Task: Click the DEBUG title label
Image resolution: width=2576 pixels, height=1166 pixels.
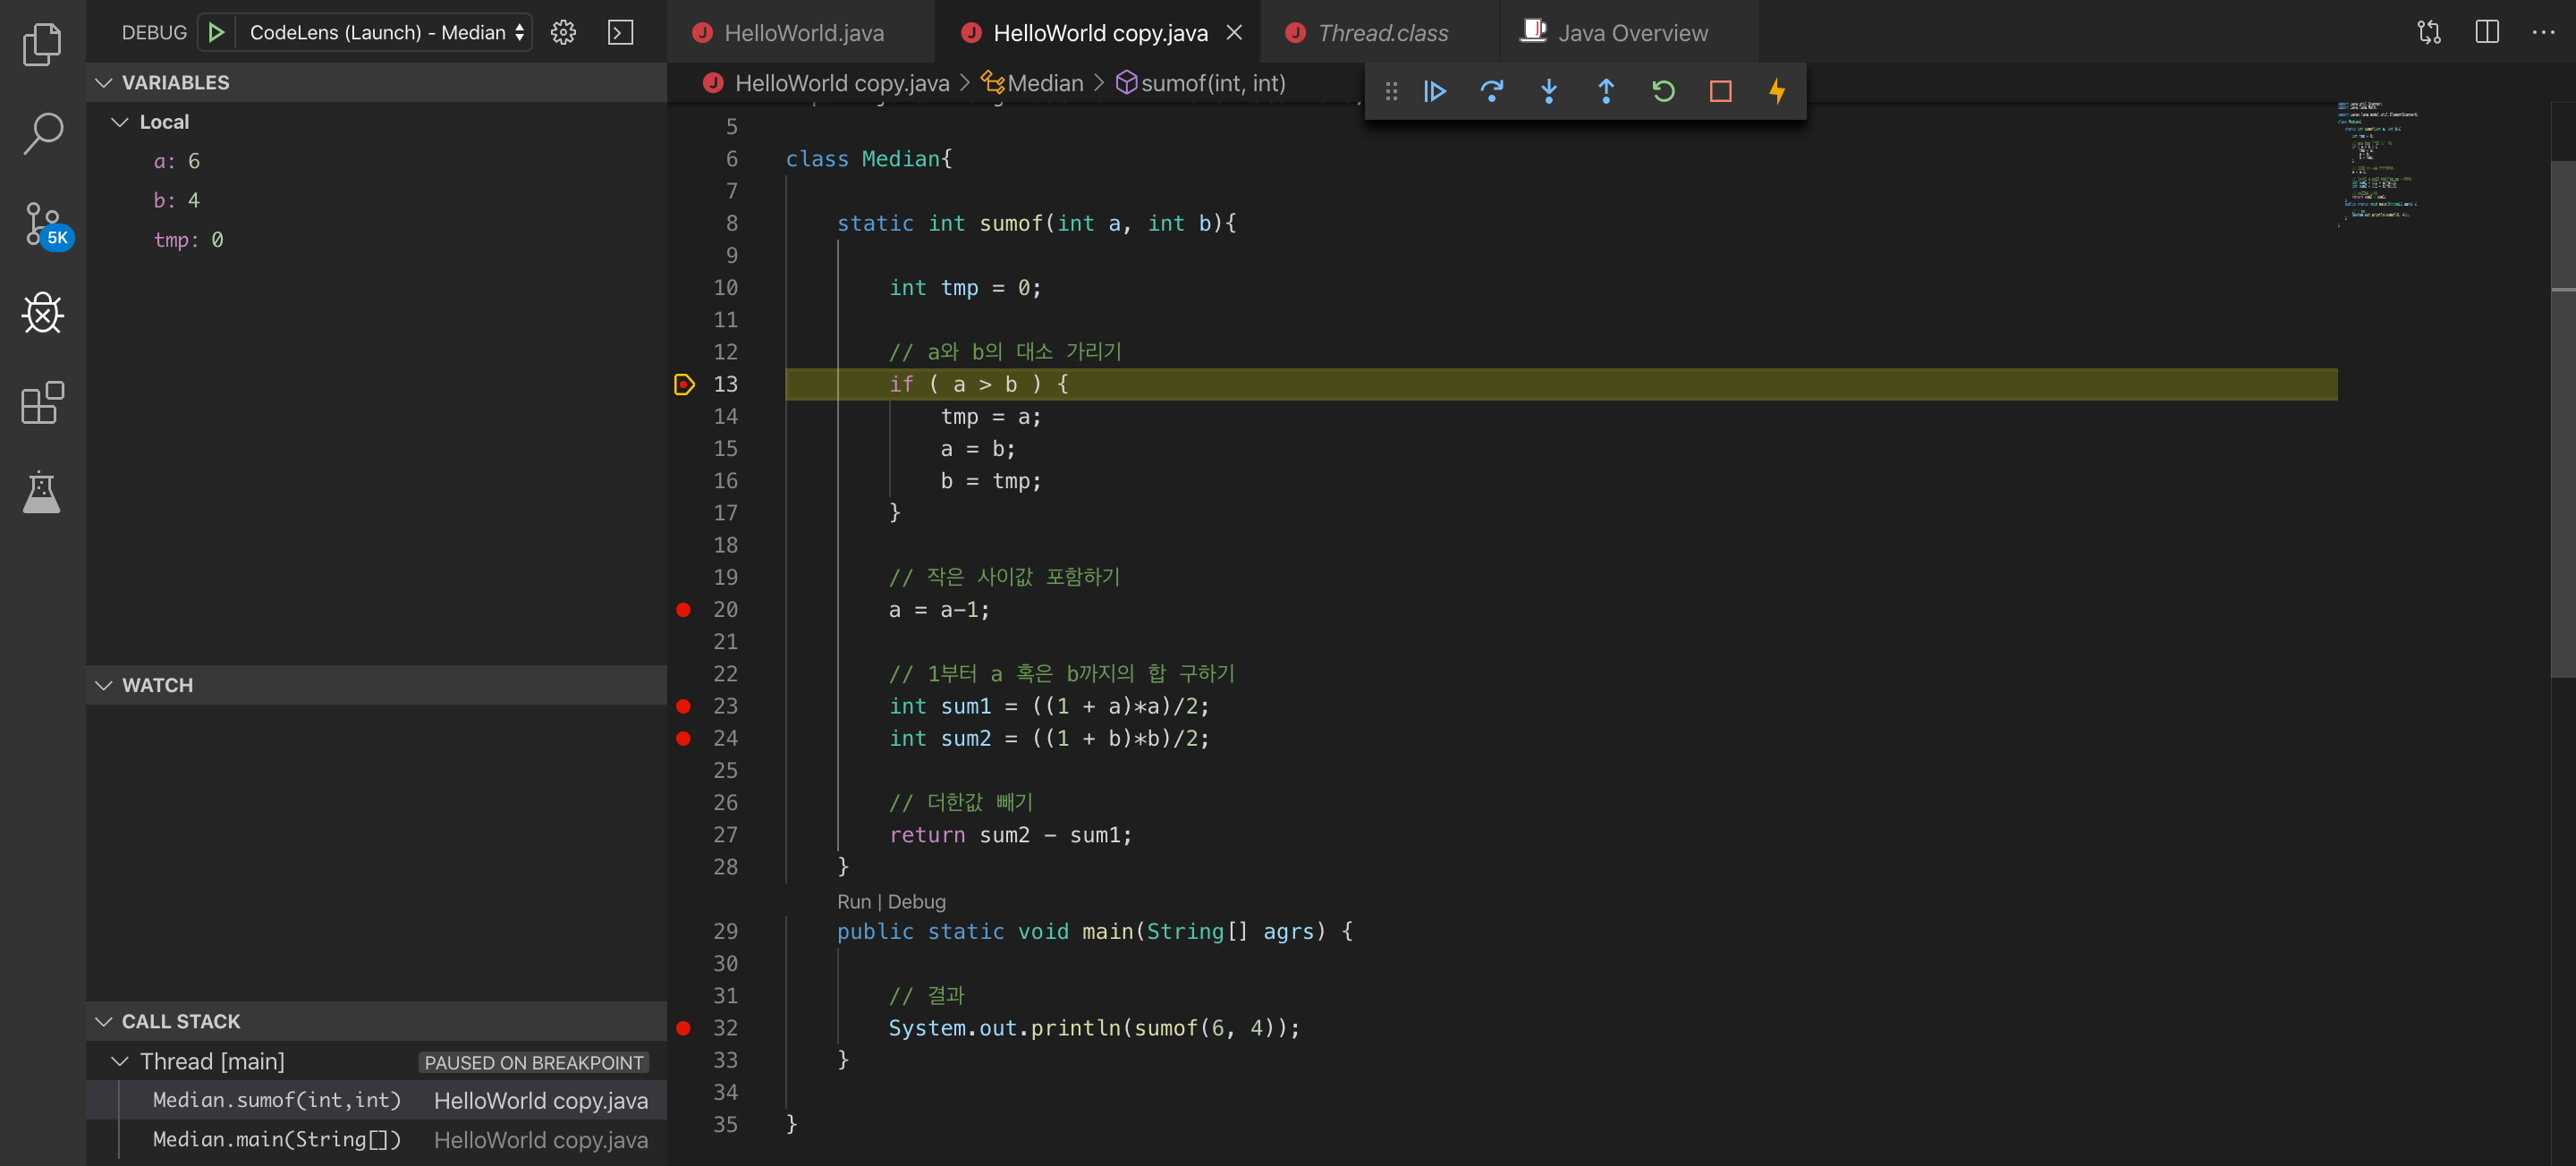Action: [154, 33]
